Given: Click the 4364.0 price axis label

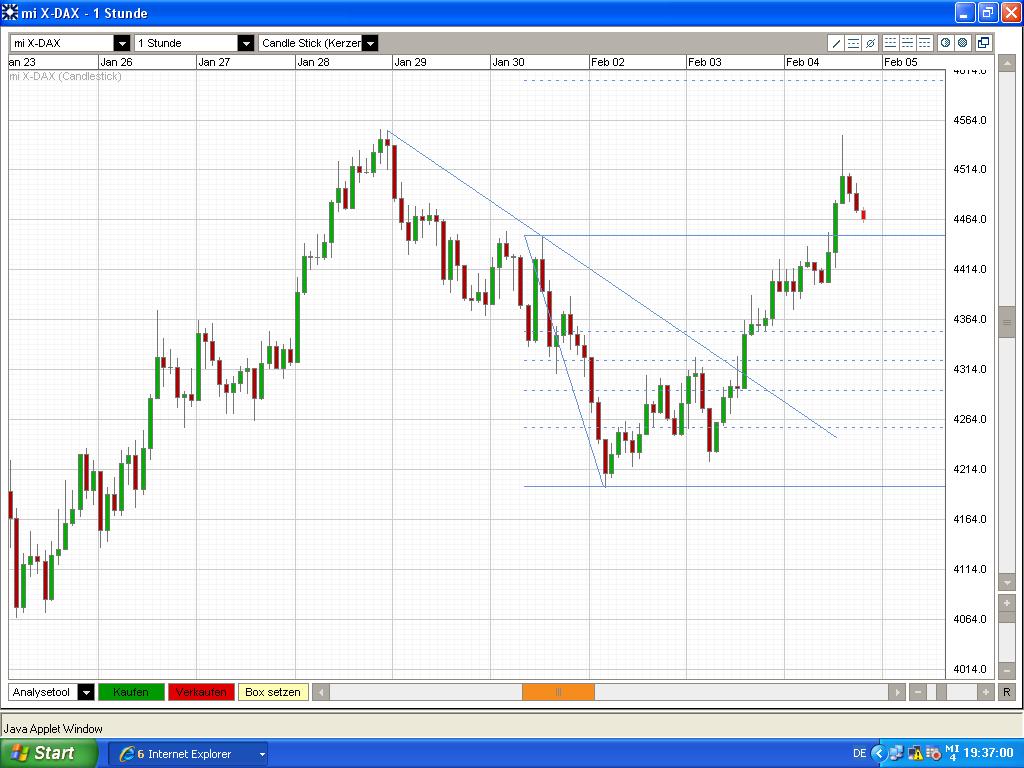Looking at the screenshot, I should [x=970, y=319].
